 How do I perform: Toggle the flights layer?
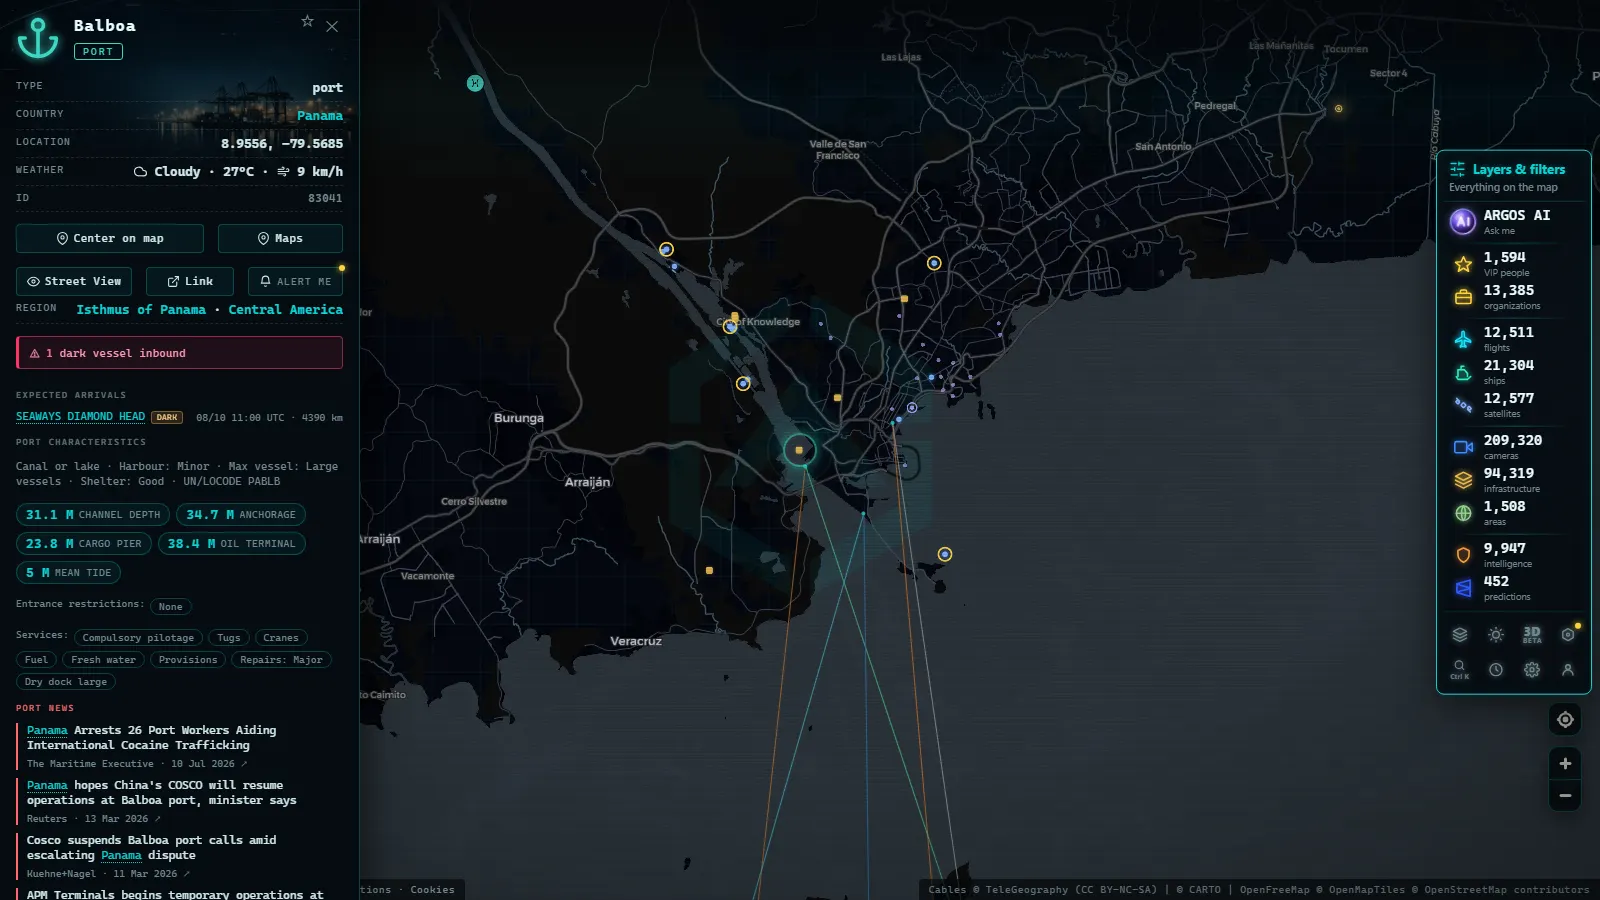(1513, 339)
